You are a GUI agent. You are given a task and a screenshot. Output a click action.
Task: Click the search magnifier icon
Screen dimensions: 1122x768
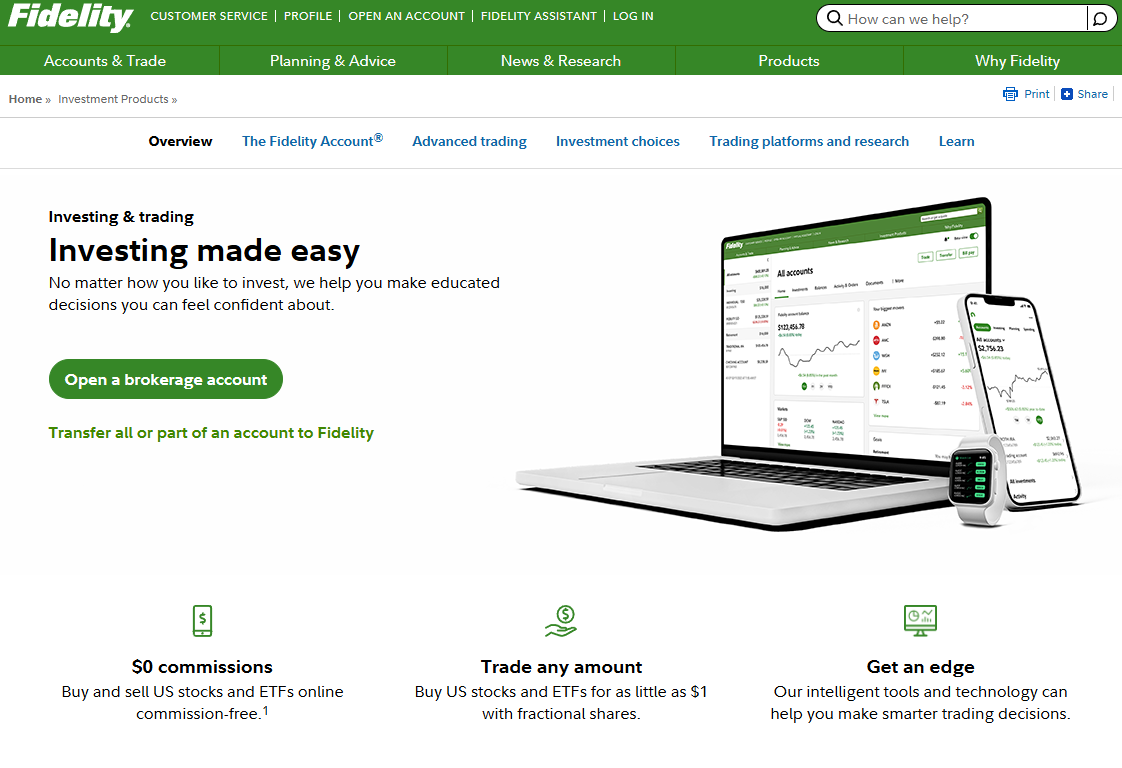click(834, 19)
